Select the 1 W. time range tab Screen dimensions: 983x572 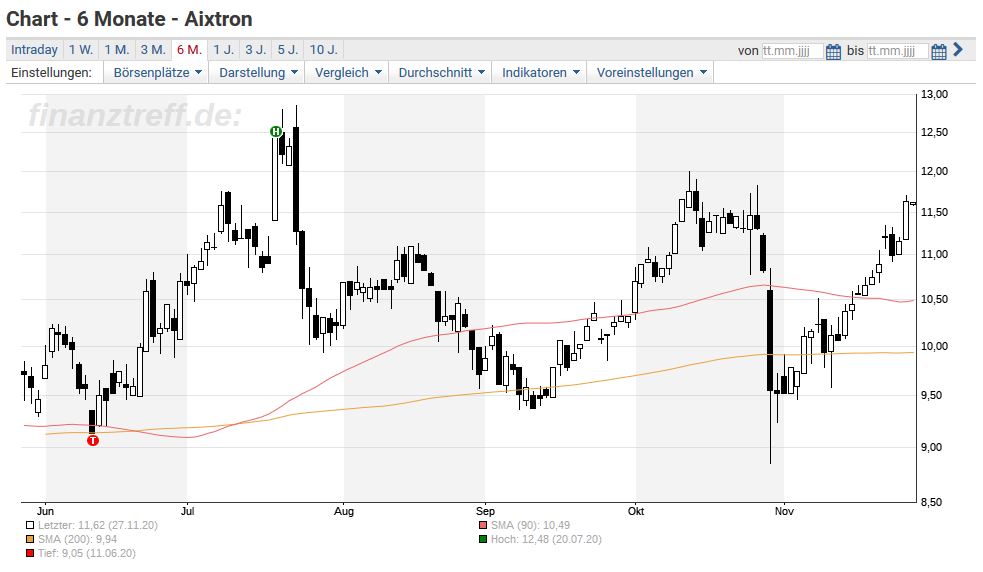[81, 50]
